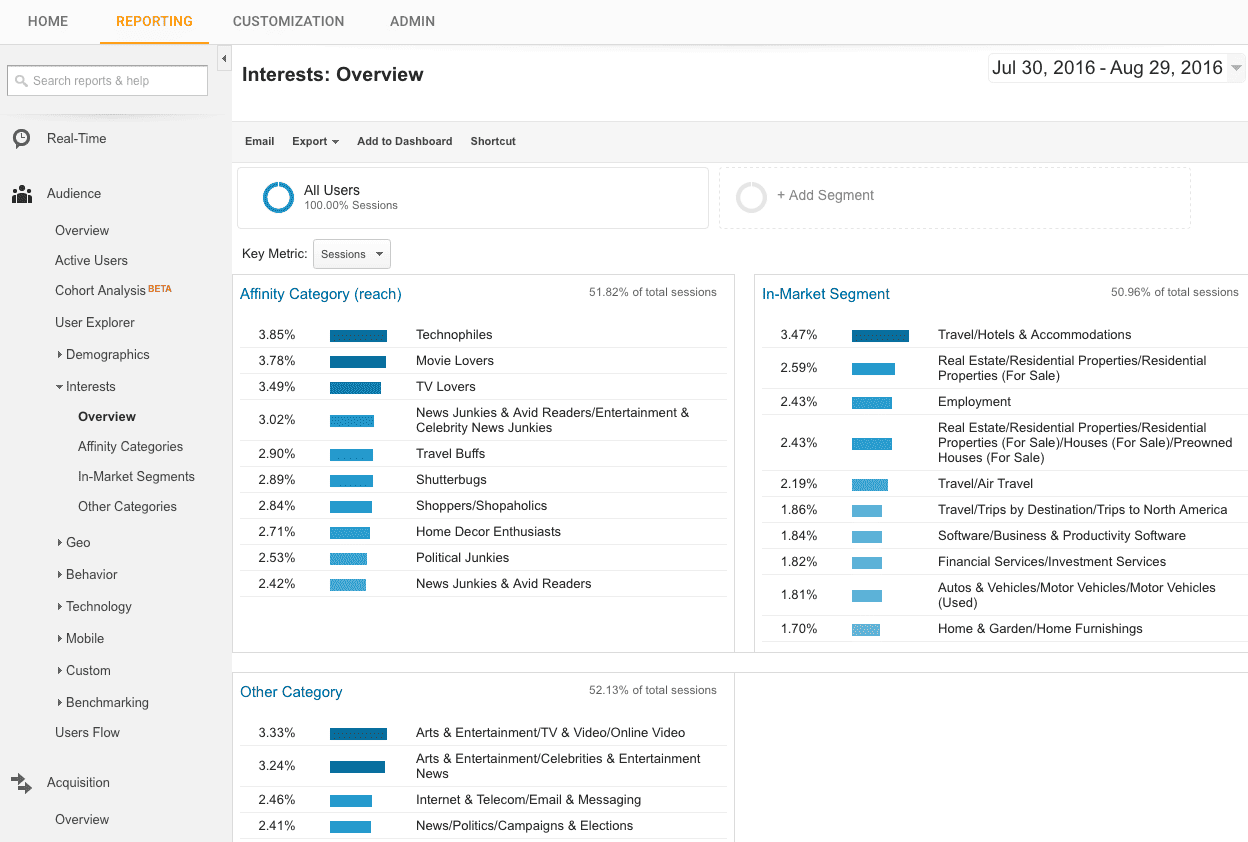Click the Add Segment empty circle icon
The image size is (1248, 842).
[x=751, y=197]
